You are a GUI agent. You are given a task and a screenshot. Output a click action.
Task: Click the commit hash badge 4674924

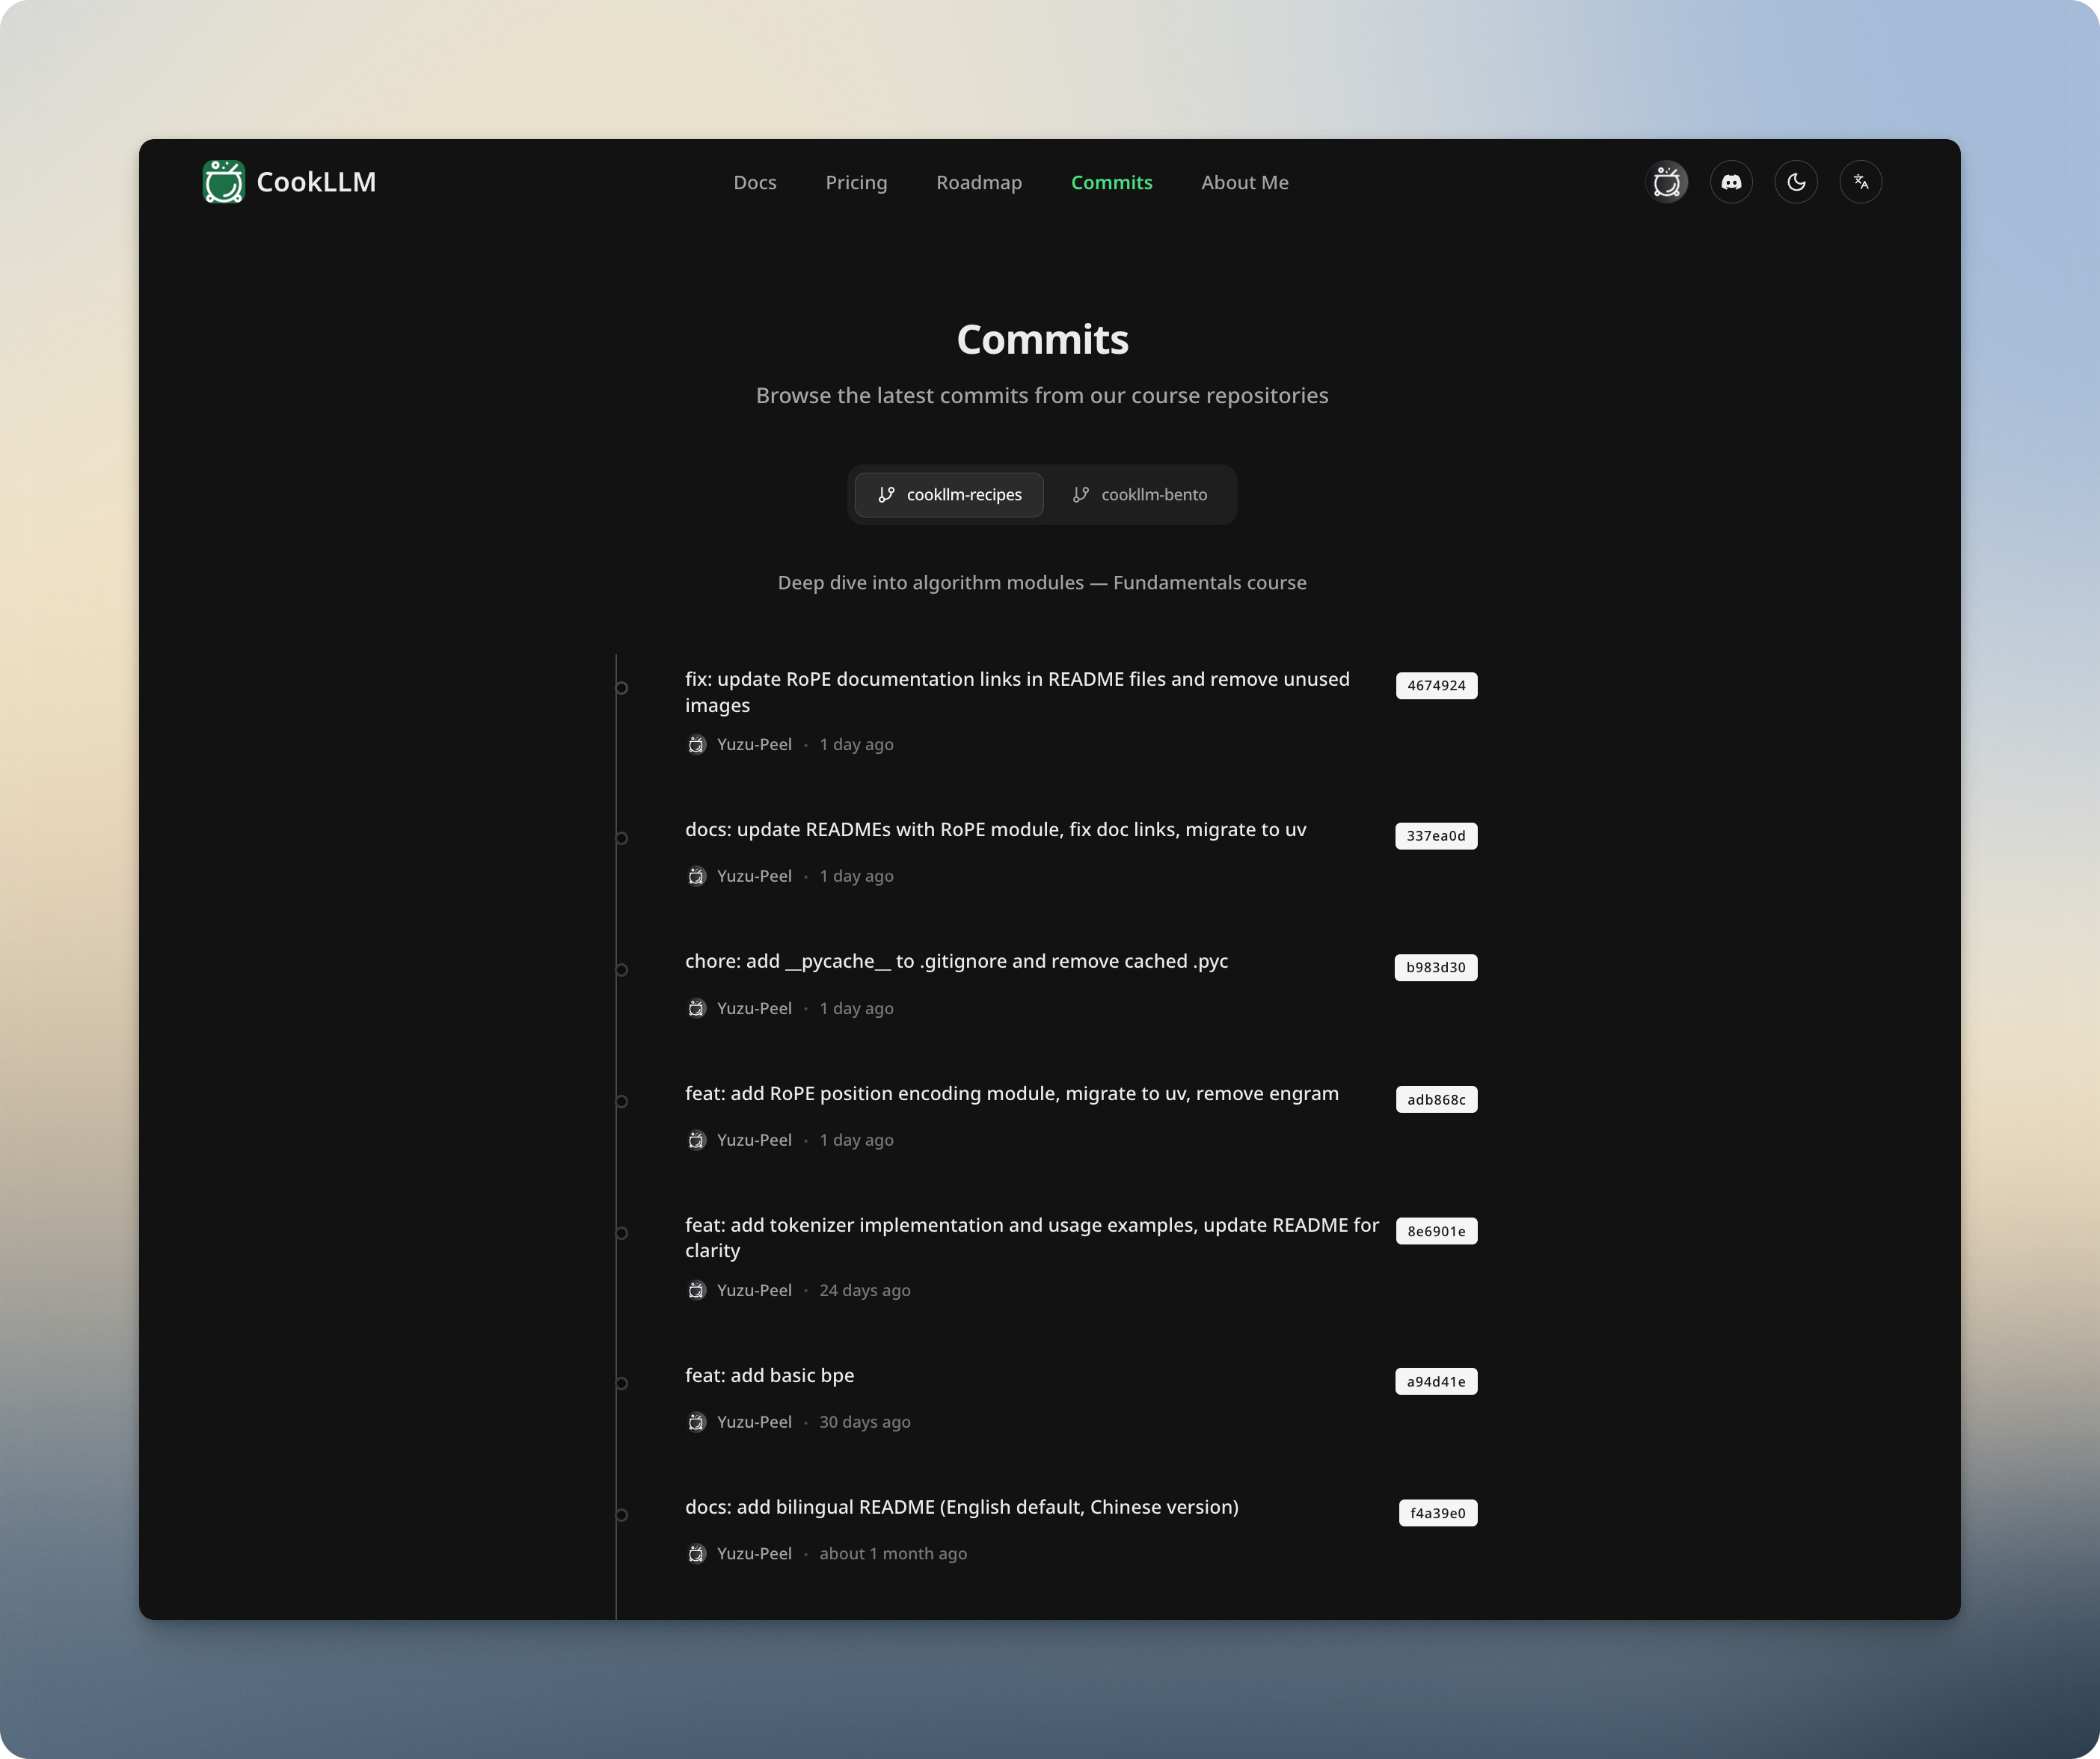pyautogui.click(x=1435, y=685)
